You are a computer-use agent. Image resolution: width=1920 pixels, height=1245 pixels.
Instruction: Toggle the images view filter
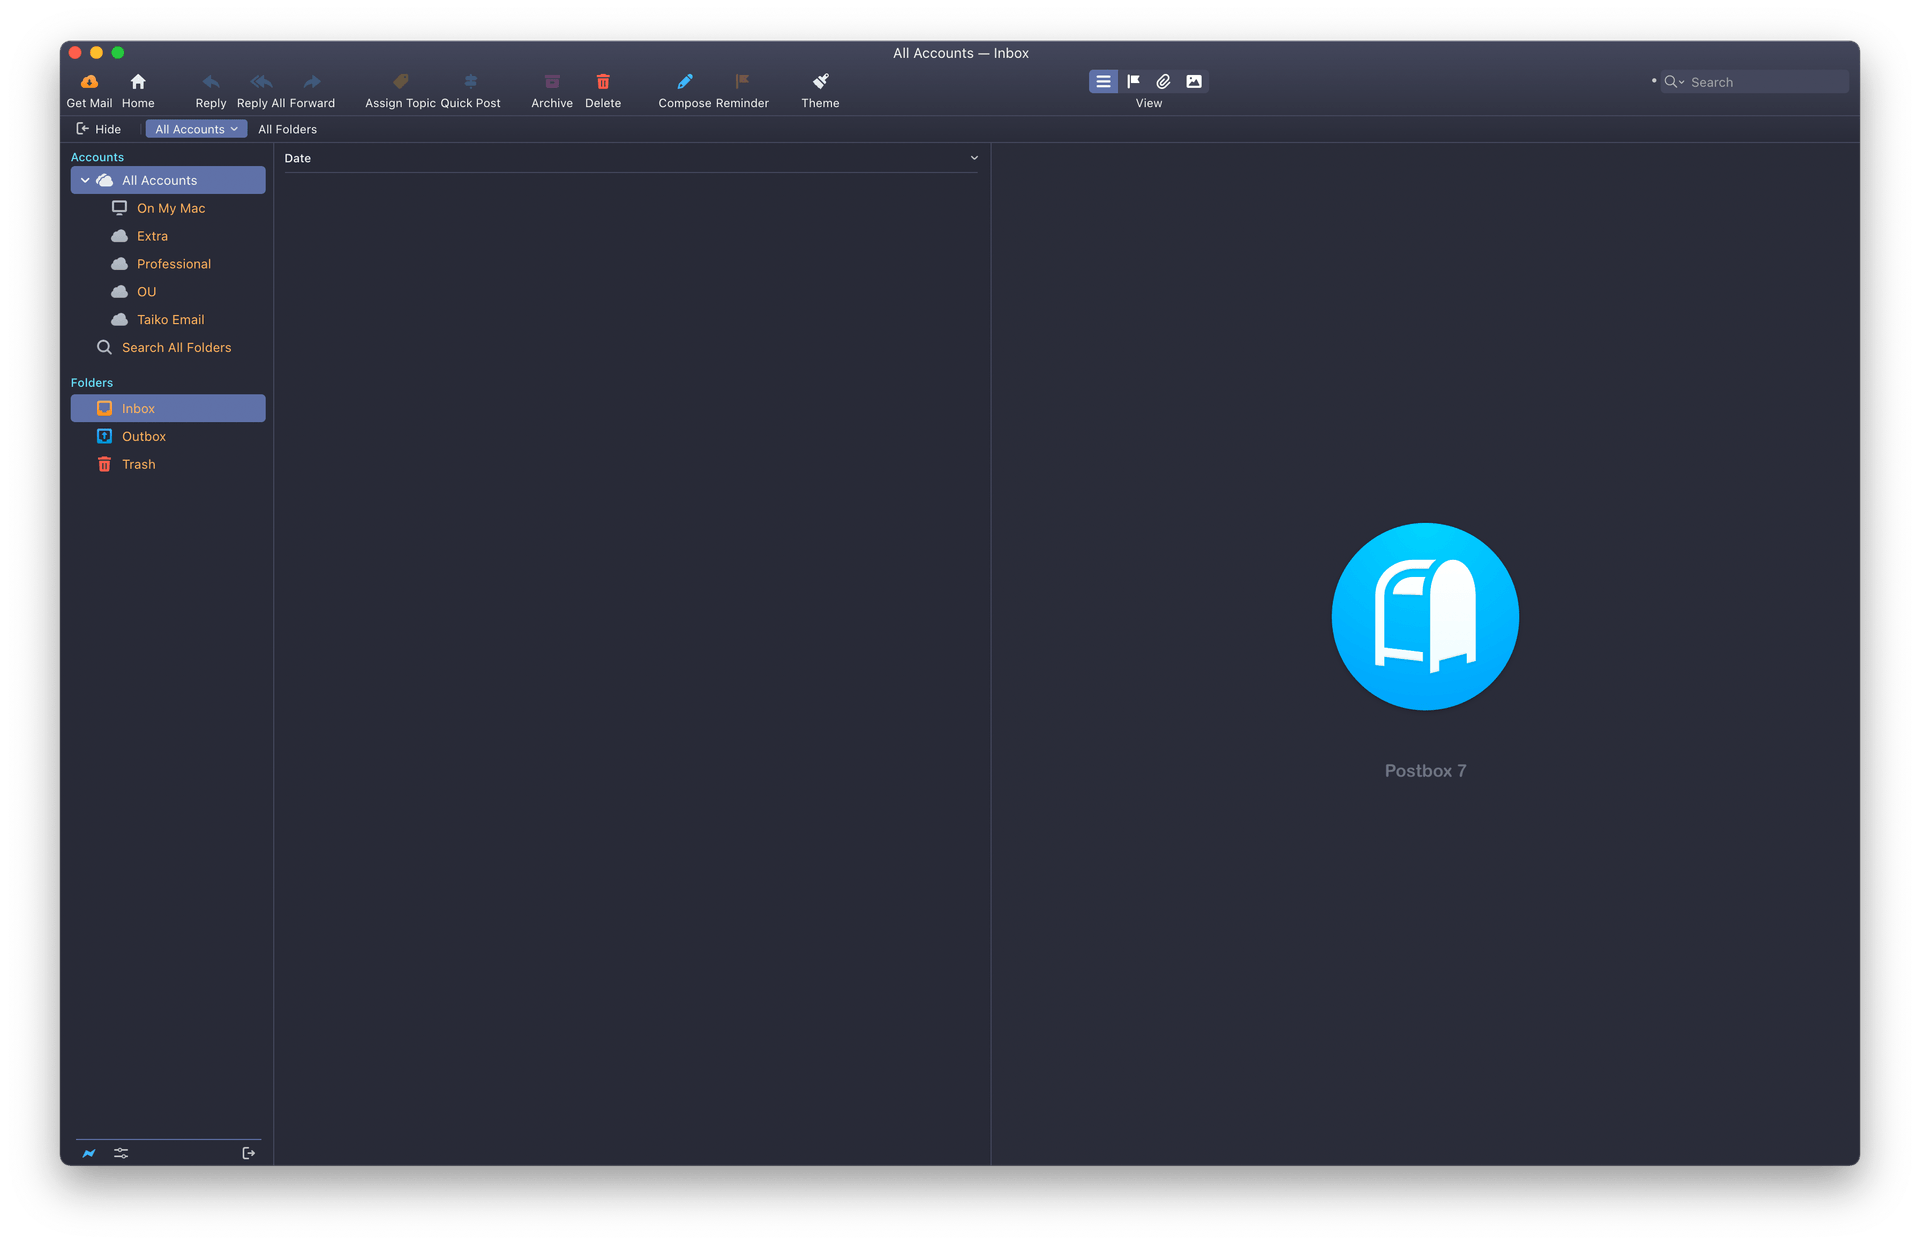[x=1194, y=81]
